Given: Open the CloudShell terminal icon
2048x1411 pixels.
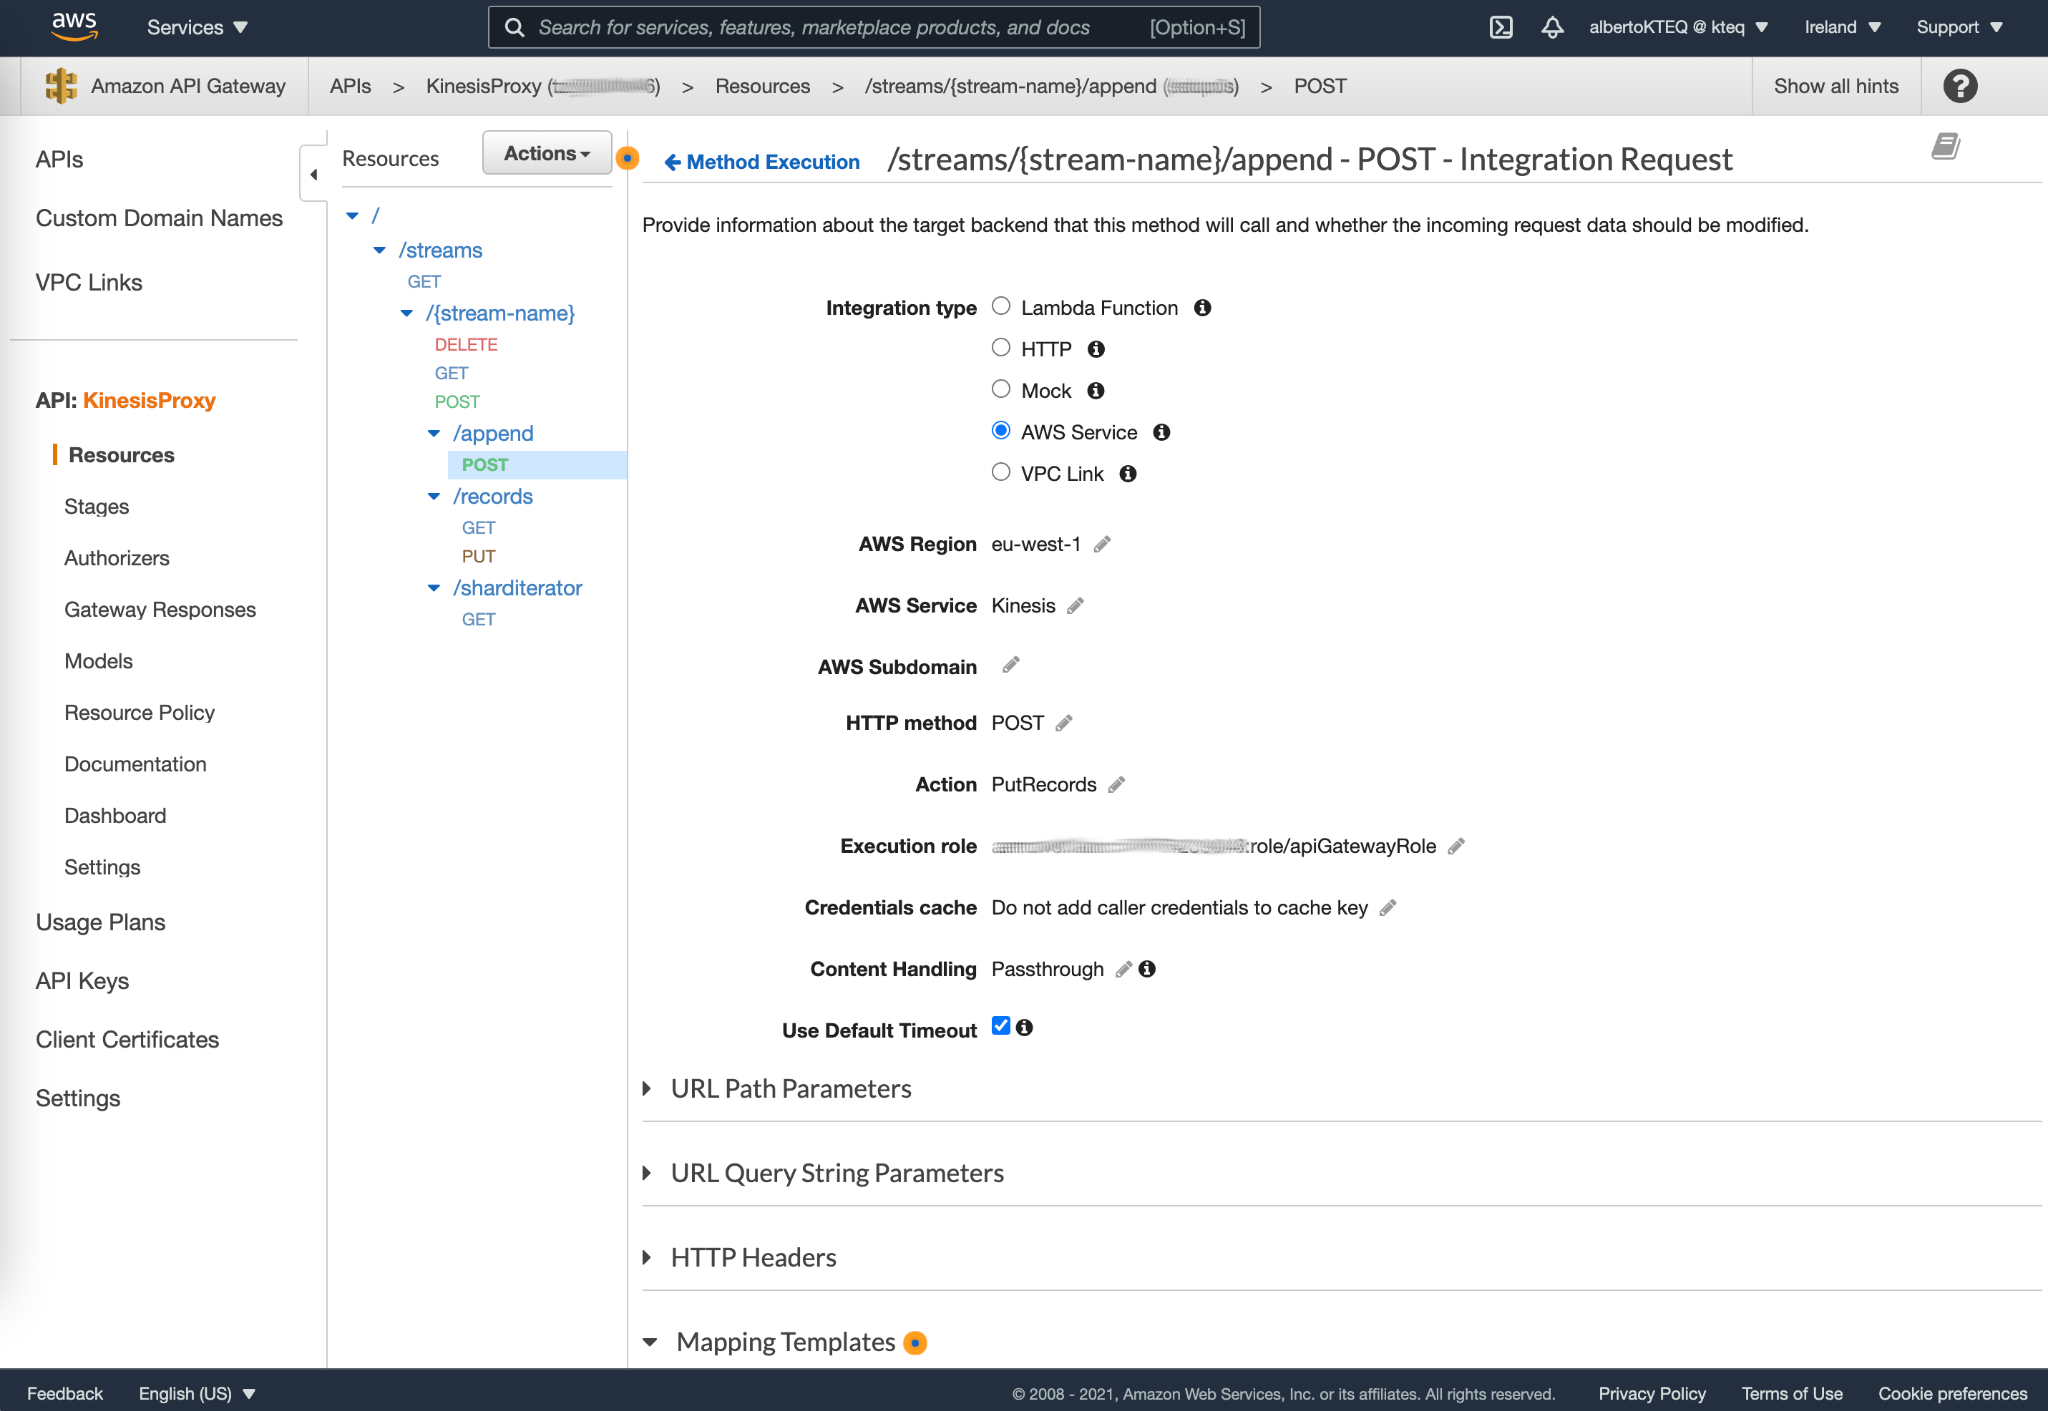Looking at the screenshot, I should (x=1501, y=27).
